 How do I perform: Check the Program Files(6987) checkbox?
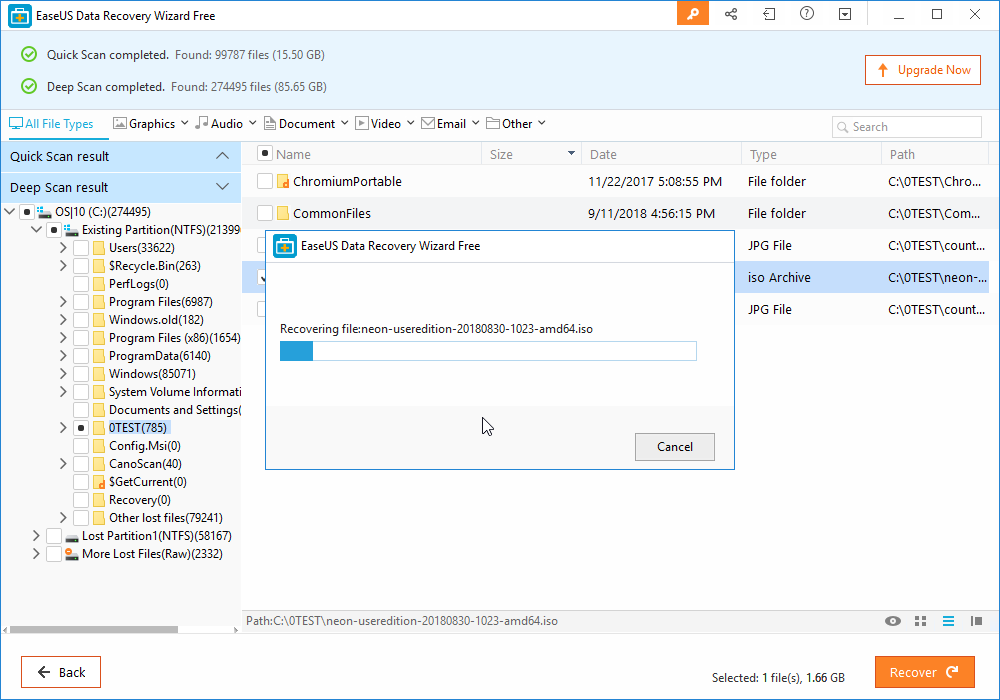pos(81,302)
